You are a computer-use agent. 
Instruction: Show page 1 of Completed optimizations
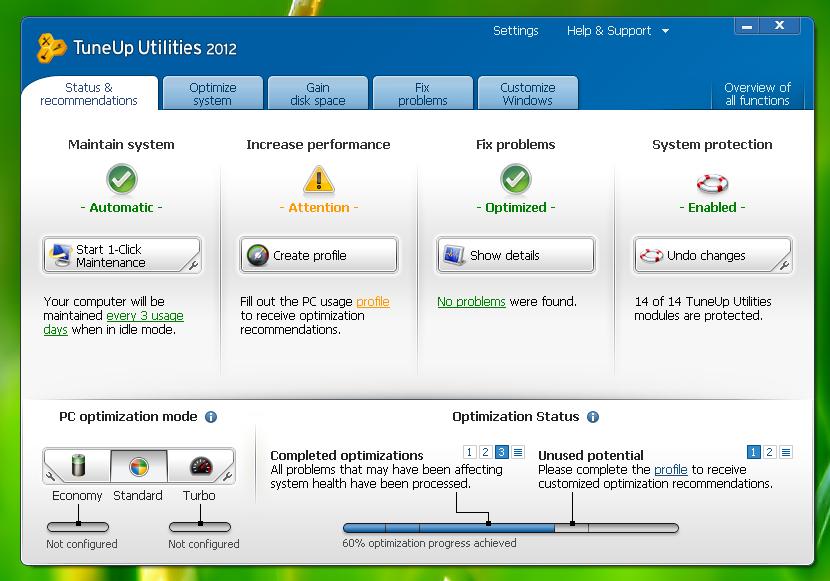tap(469, 452)
